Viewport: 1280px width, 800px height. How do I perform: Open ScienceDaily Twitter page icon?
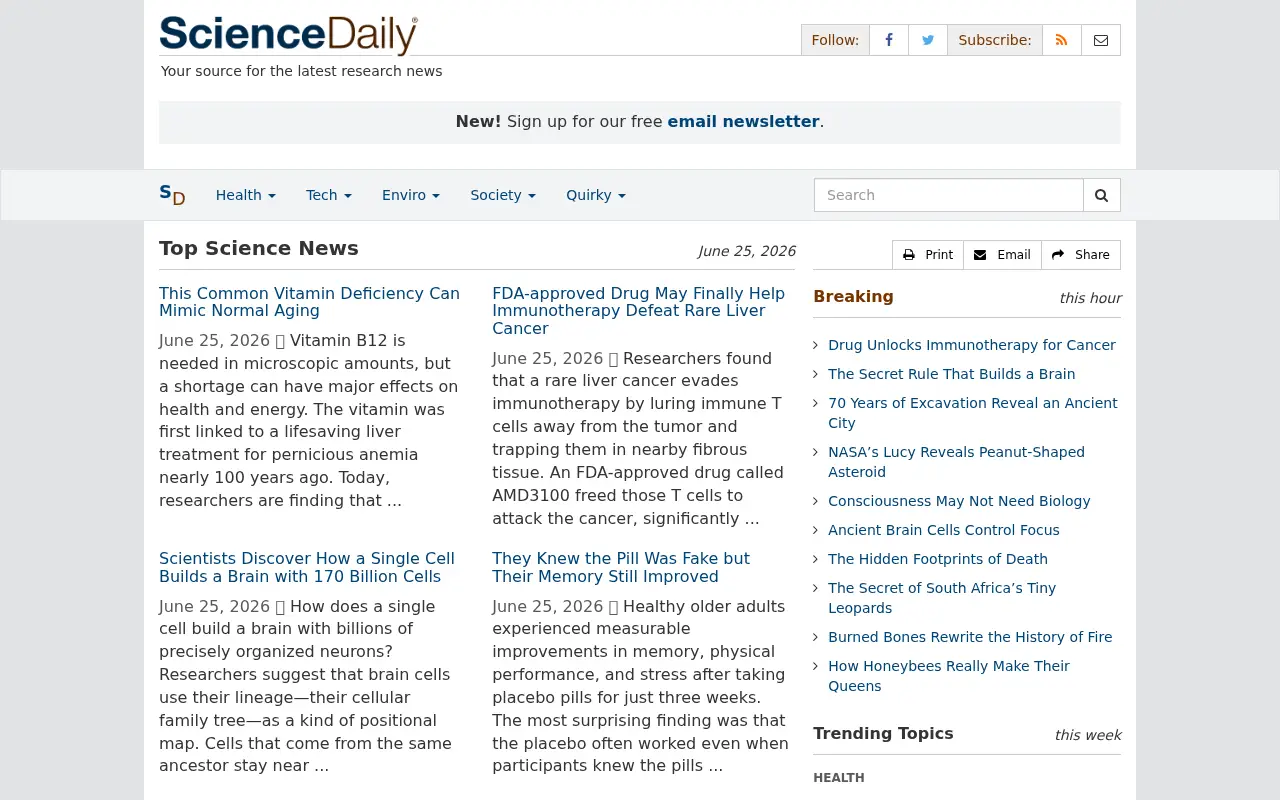(x=928, y=40)
